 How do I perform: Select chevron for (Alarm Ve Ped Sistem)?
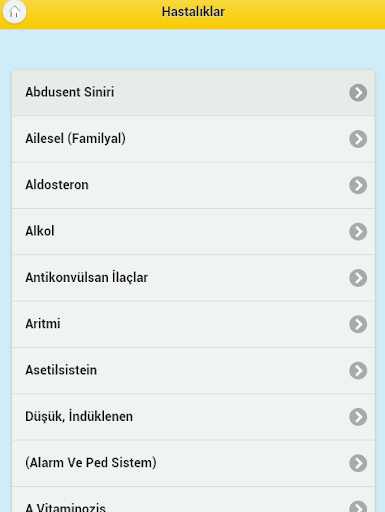(x=358, y=463)
